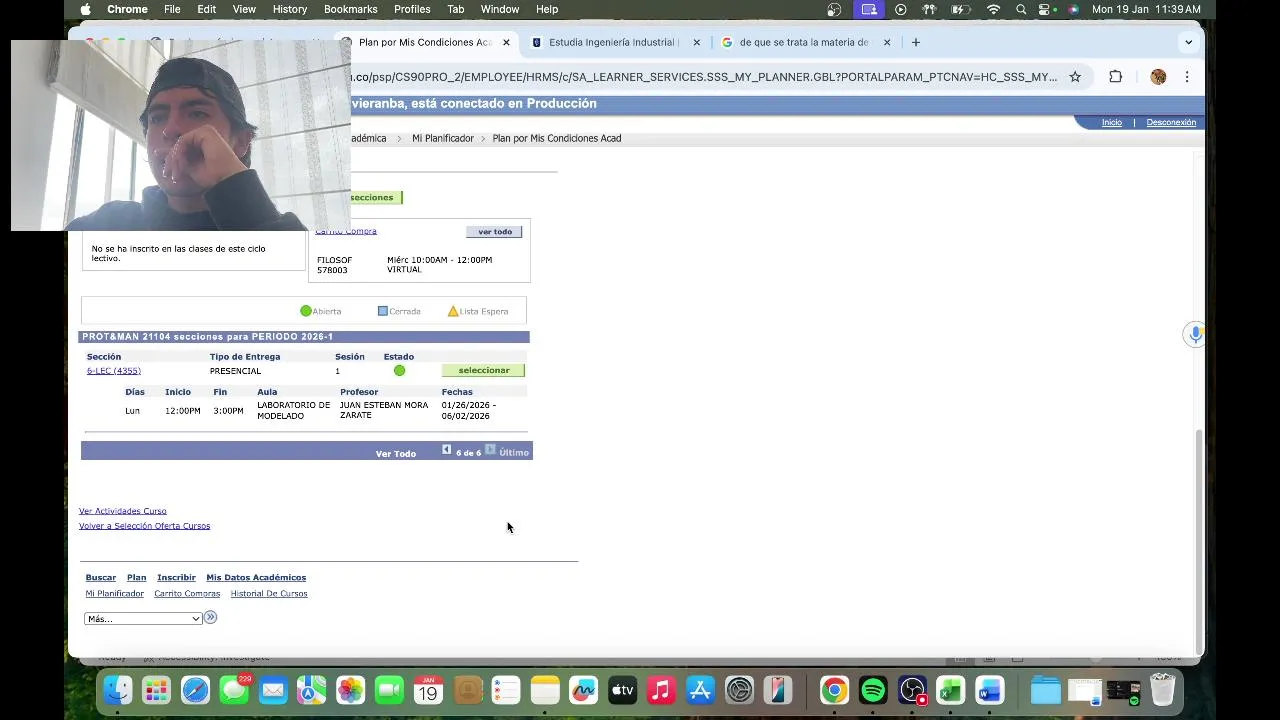Launch Safari from the dock
1280x720 pixels.
coord(195,690)
